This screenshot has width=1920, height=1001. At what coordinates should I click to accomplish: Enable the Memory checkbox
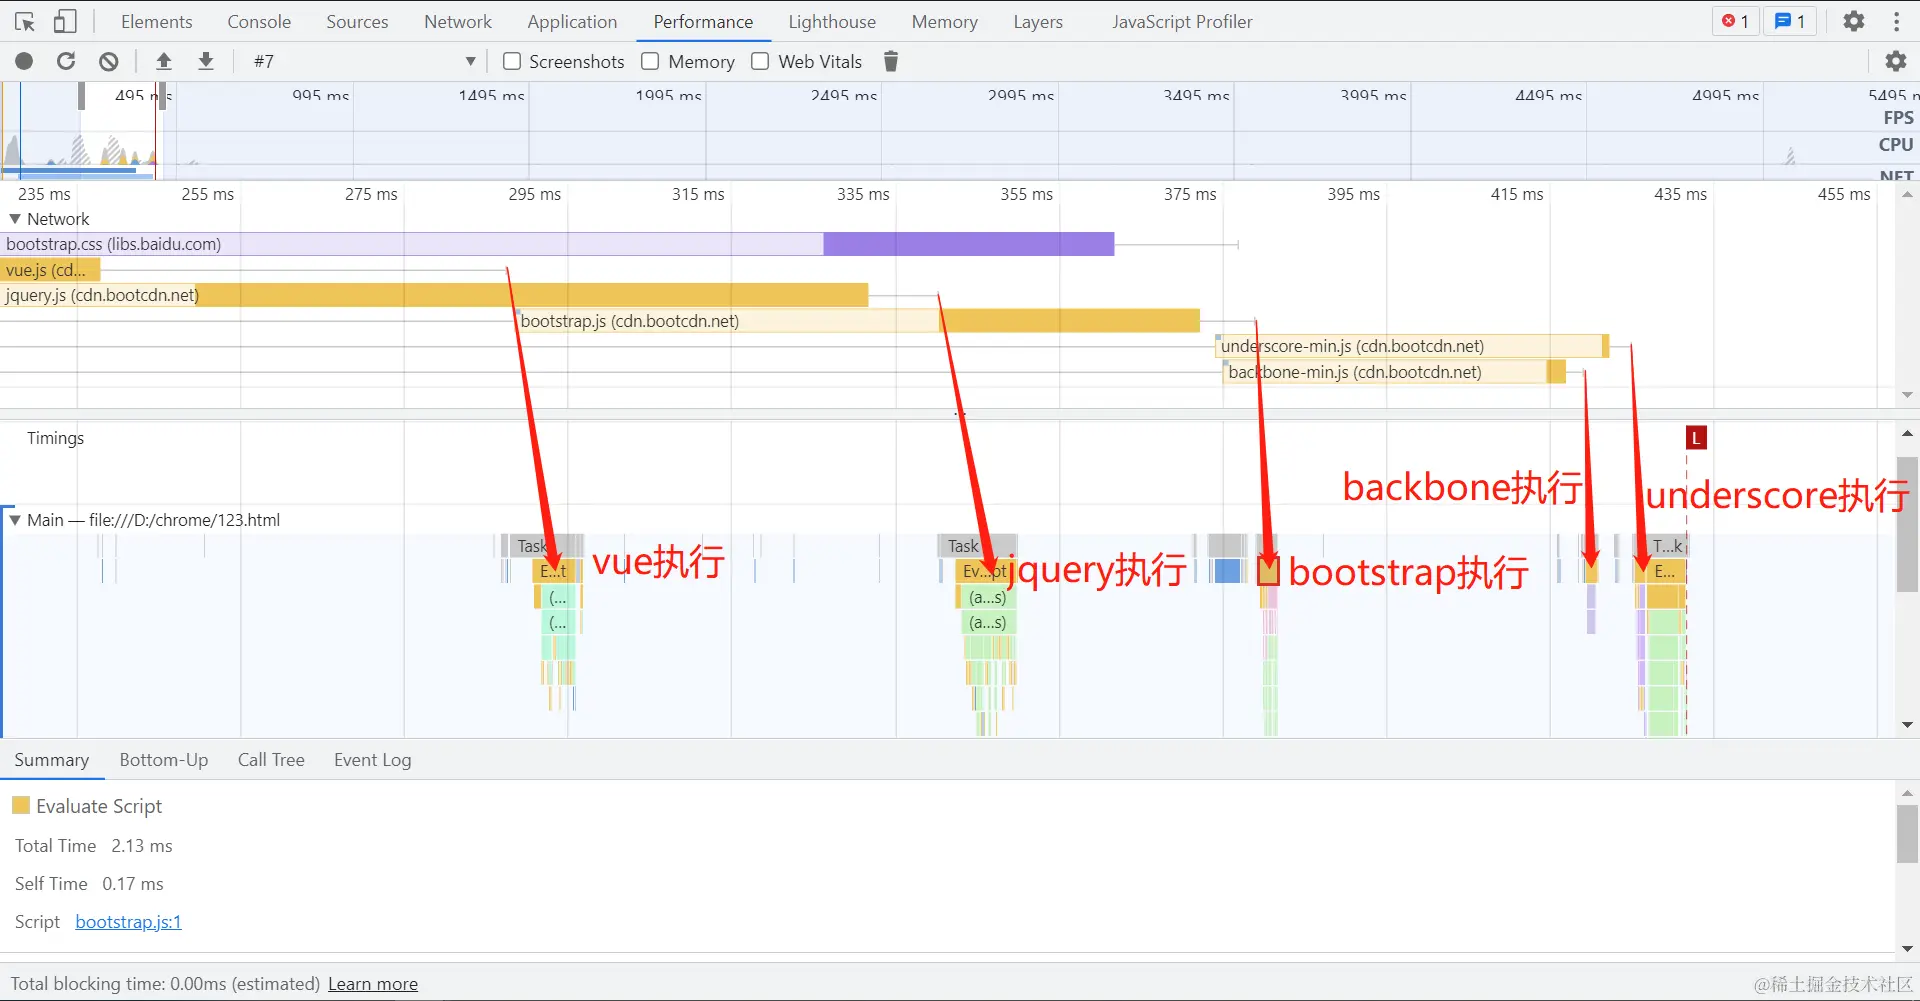tap(650, 61)
